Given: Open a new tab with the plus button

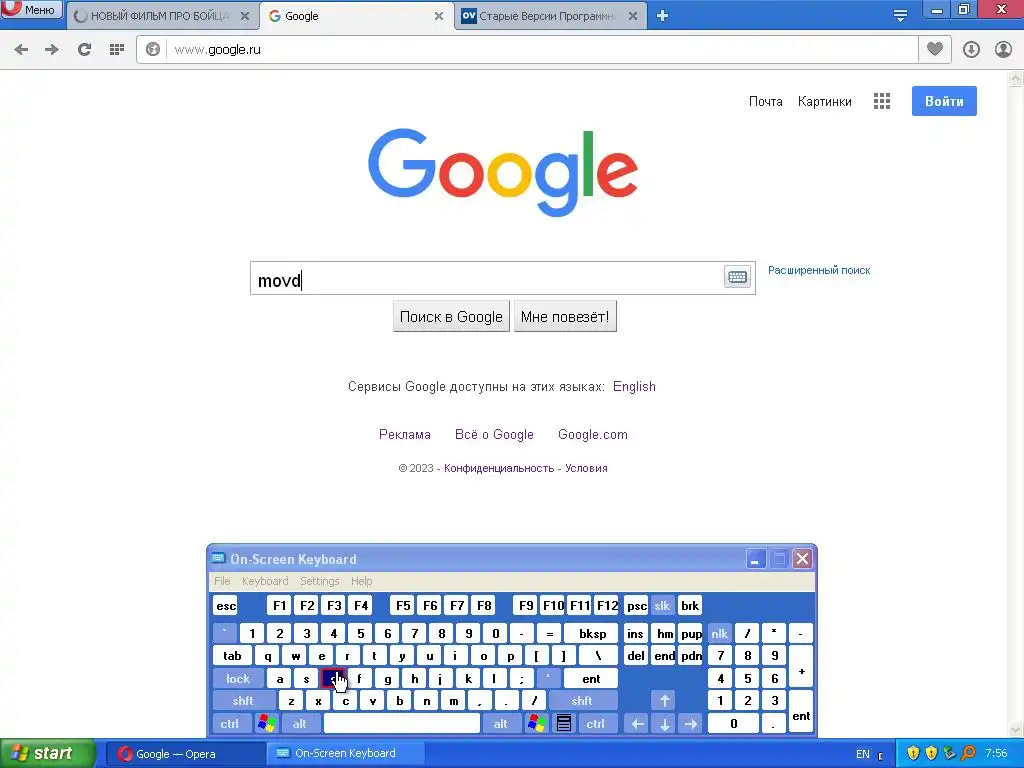Looking at the screenshot, I should 662,16.
